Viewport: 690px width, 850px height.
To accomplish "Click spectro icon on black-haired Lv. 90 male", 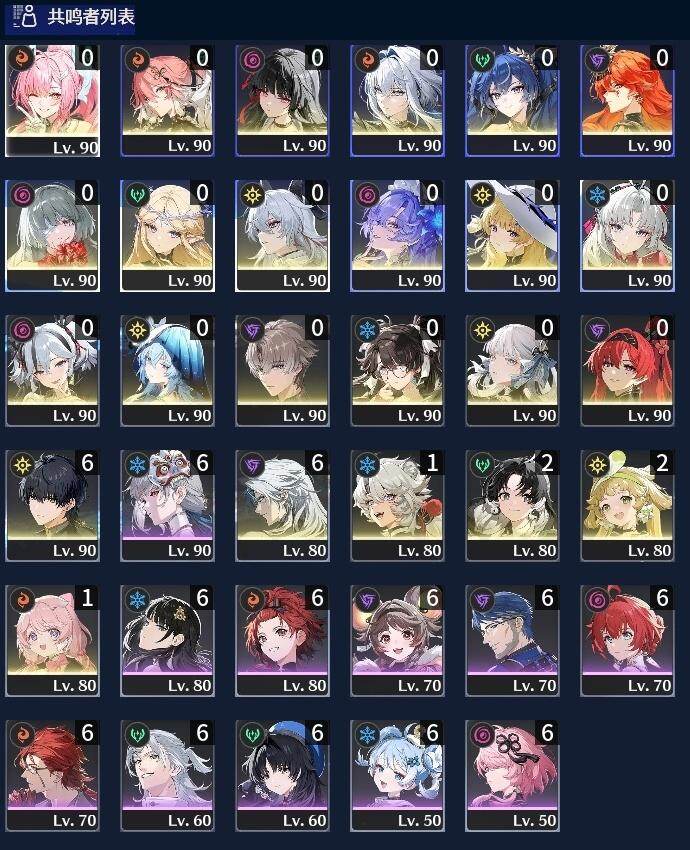I will (22, 465).
